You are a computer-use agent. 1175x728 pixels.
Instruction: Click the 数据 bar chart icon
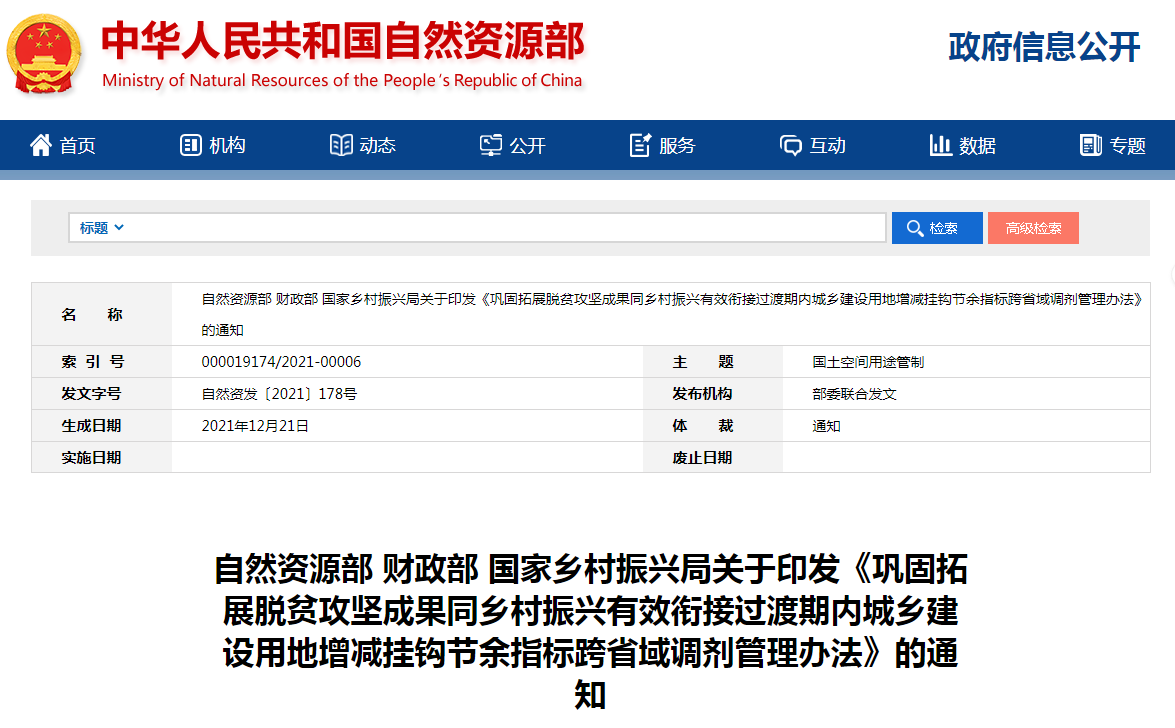(x=940, y=145)
